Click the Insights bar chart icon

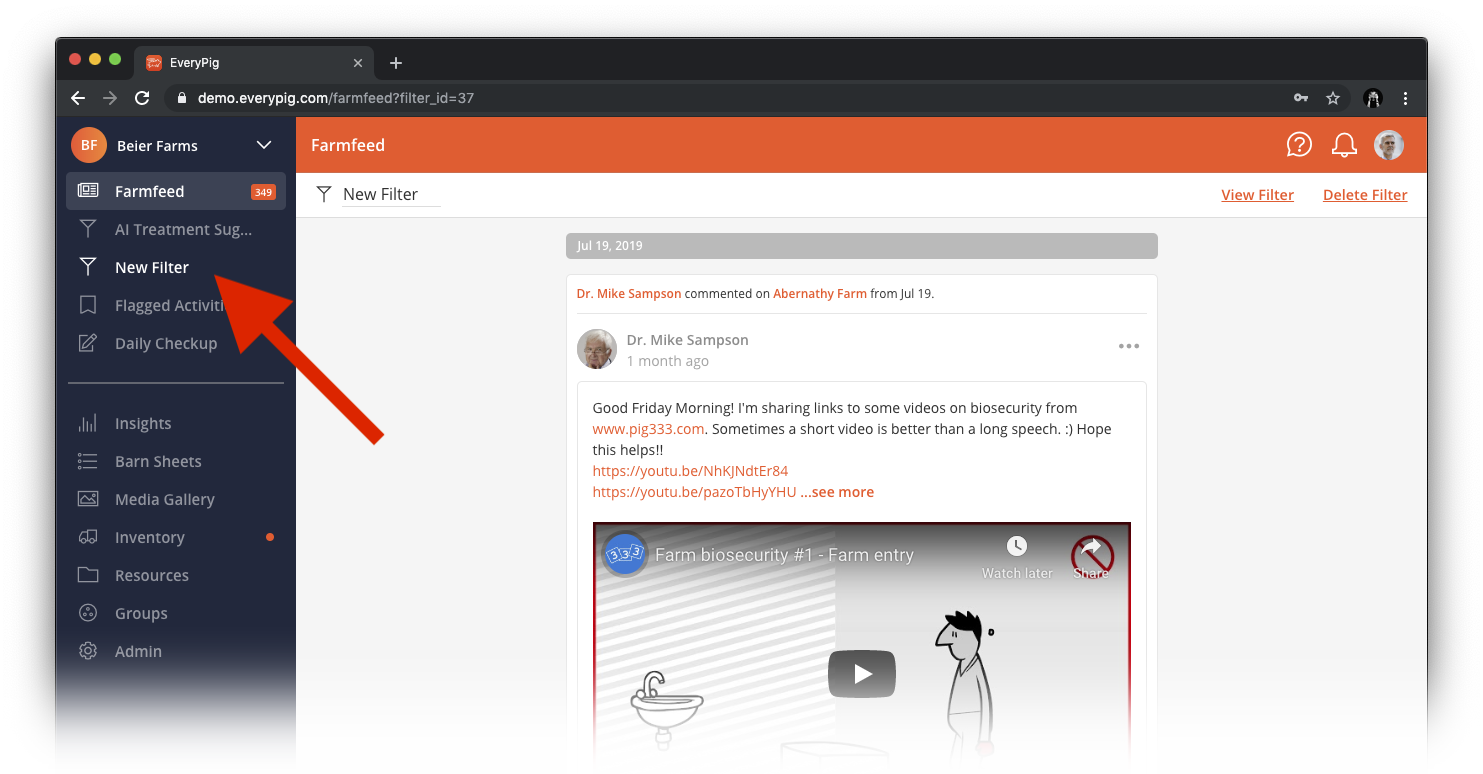pyautogui.click(x=88, y=423)
